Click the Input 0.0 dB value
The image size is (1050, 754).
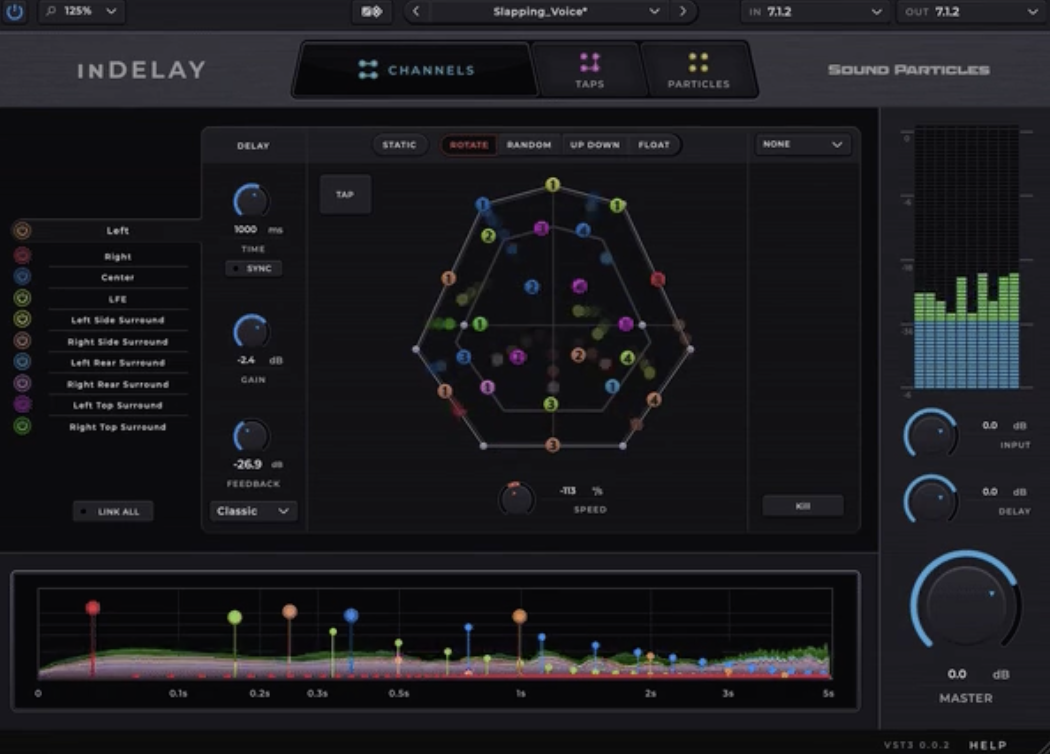(990, 425)
